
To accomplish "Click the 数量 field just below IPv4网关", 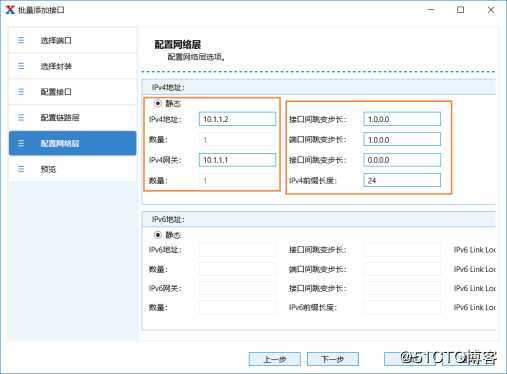I will click(x=237, y=181).
